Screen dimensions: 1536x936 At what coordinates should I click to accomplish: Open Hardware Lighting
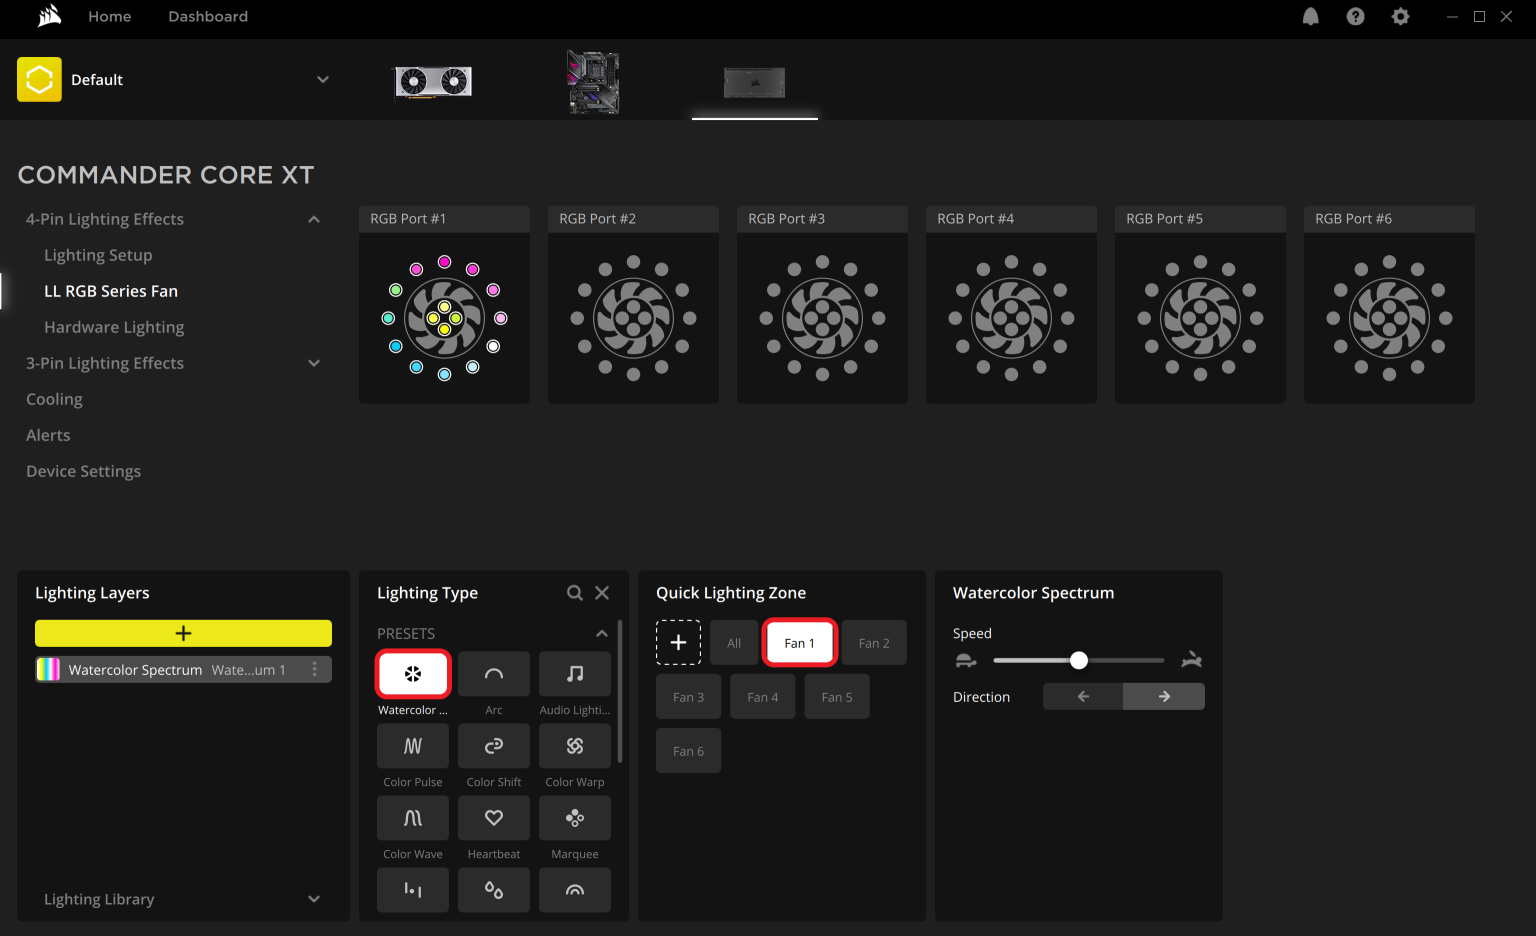(x=114, y=327)
